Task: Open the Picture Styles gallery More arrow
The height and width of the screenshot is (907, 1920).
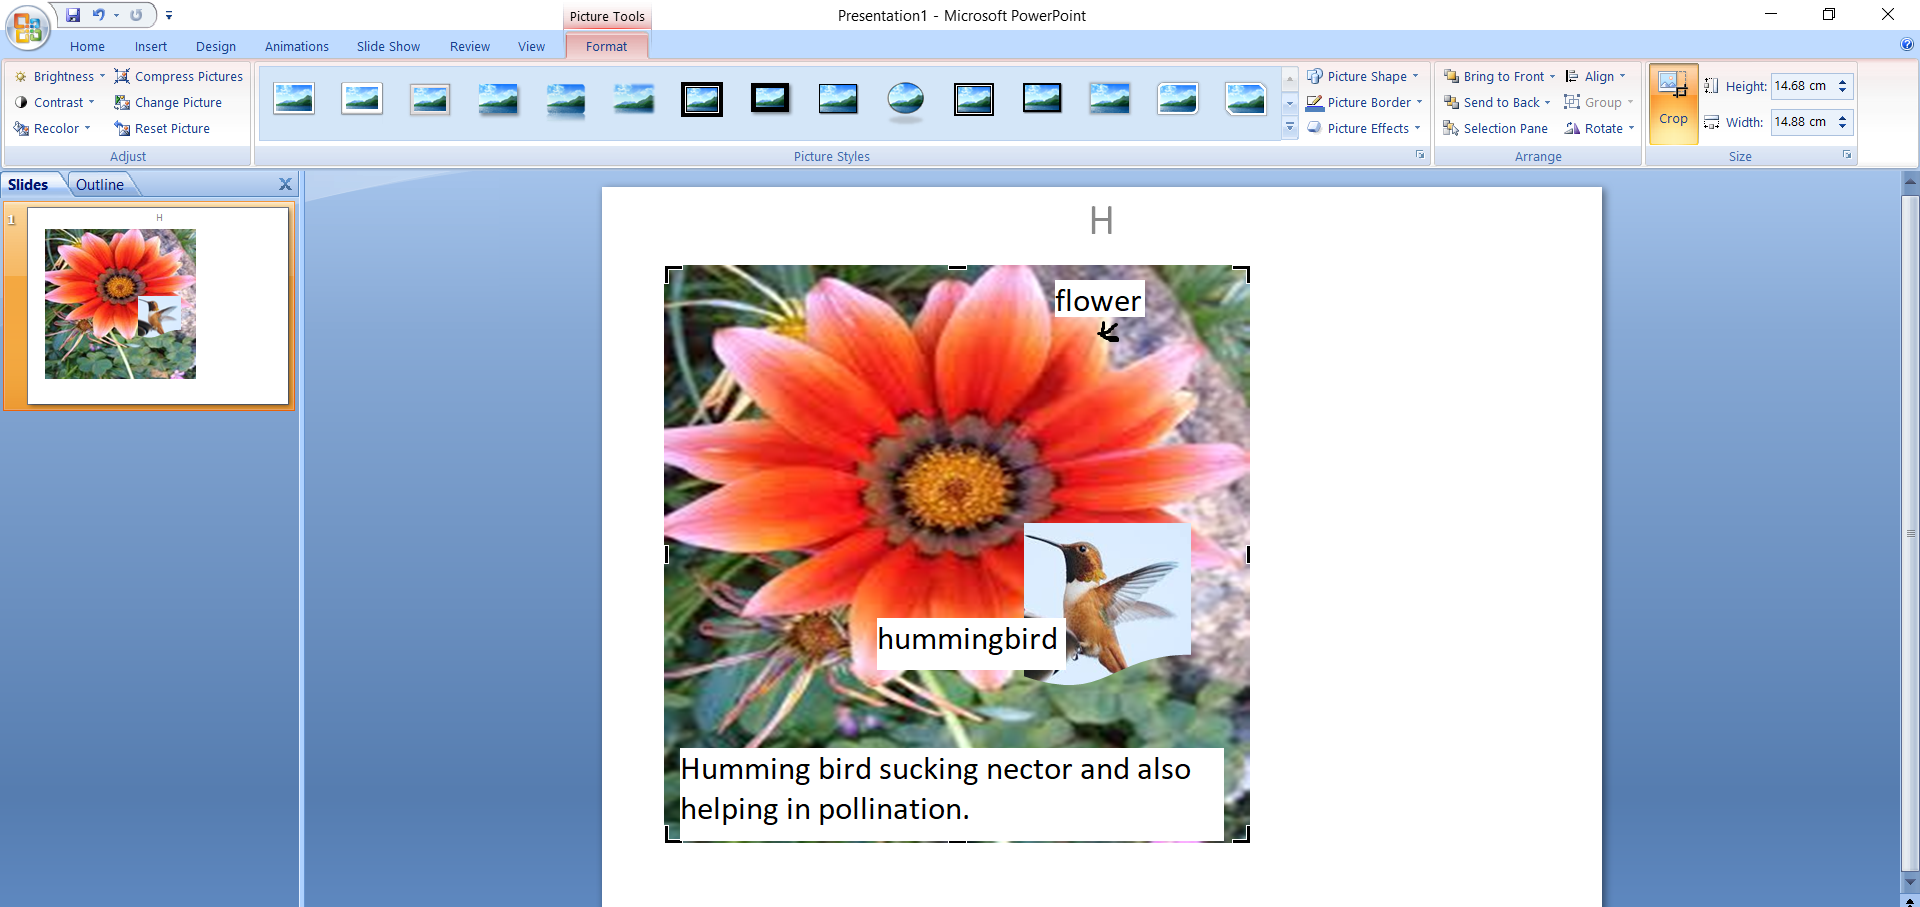Action: coord(1289,128)
